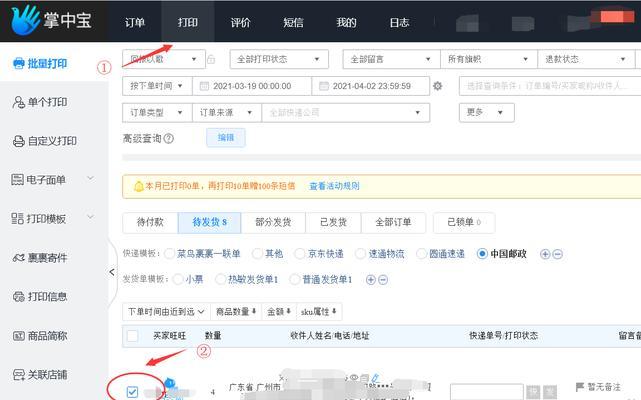The height and width of the screenshot is (400, 641).
Task: Select 热敏发货单1 delivery note radio
Action: tap(220, 280)
